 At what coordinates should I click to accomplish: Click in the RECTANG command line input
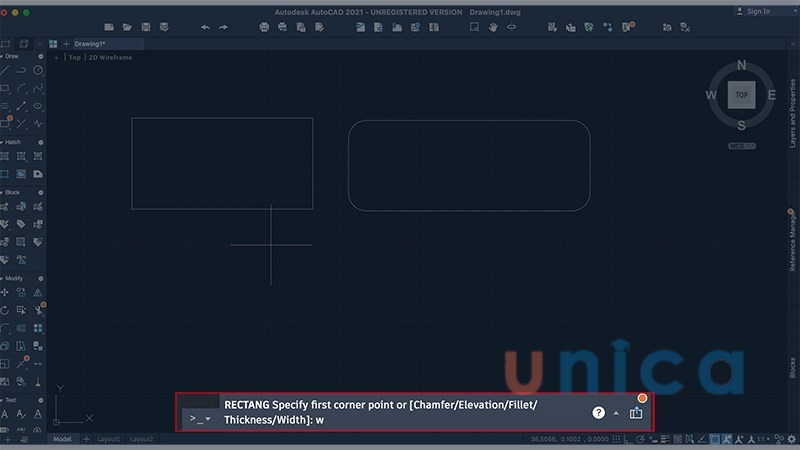tap(400, 420)
